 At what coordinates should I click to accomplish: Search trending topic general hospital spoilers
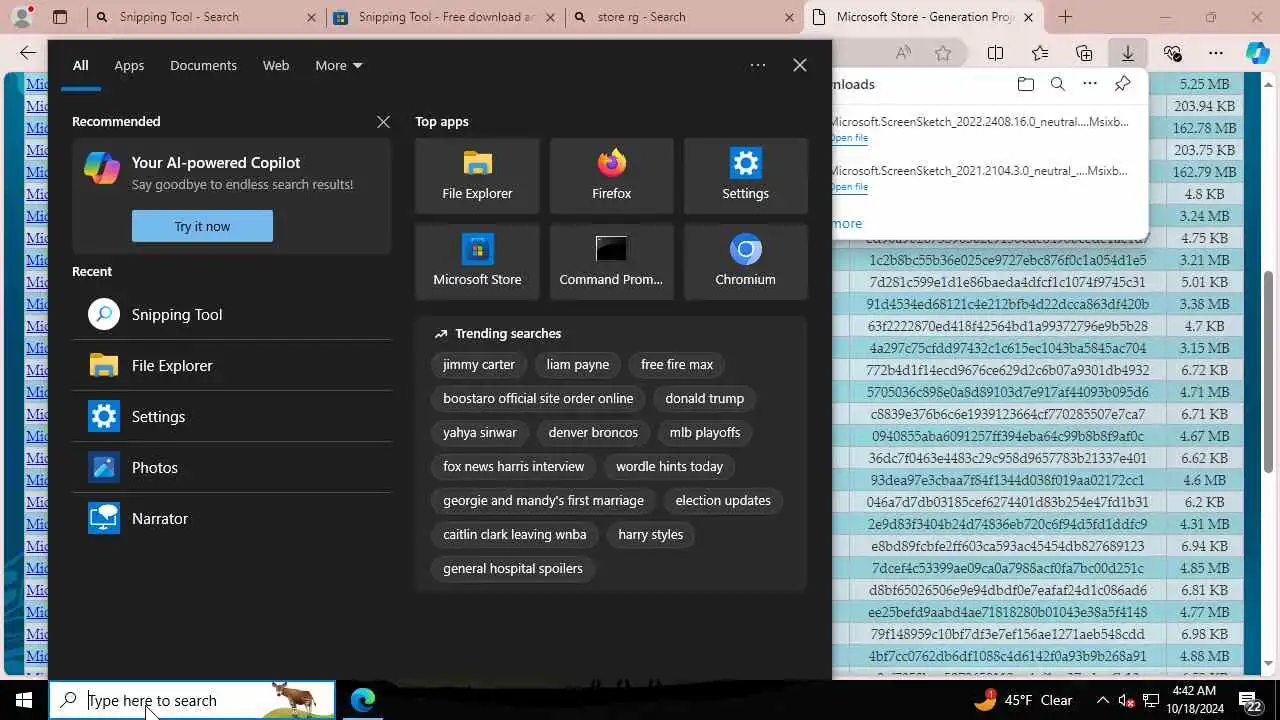(x=513, y=568)
